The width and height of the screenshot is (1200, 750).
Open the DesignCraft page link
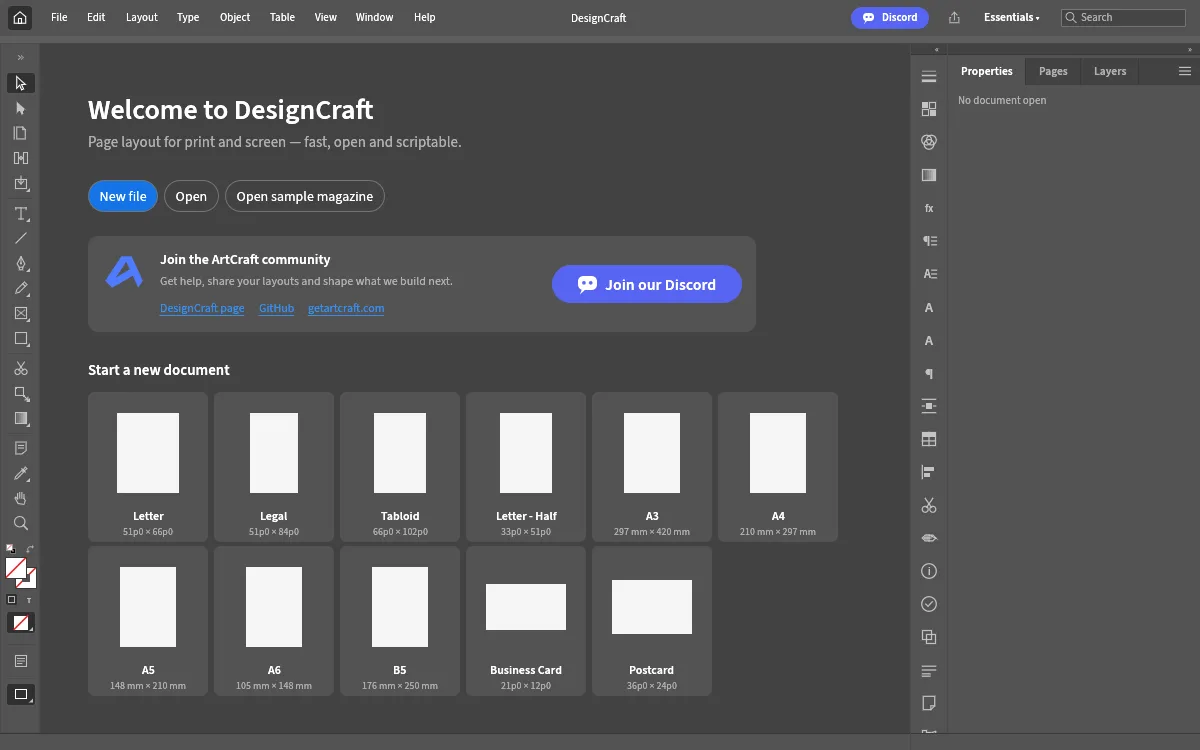click(x=202, y=308)
